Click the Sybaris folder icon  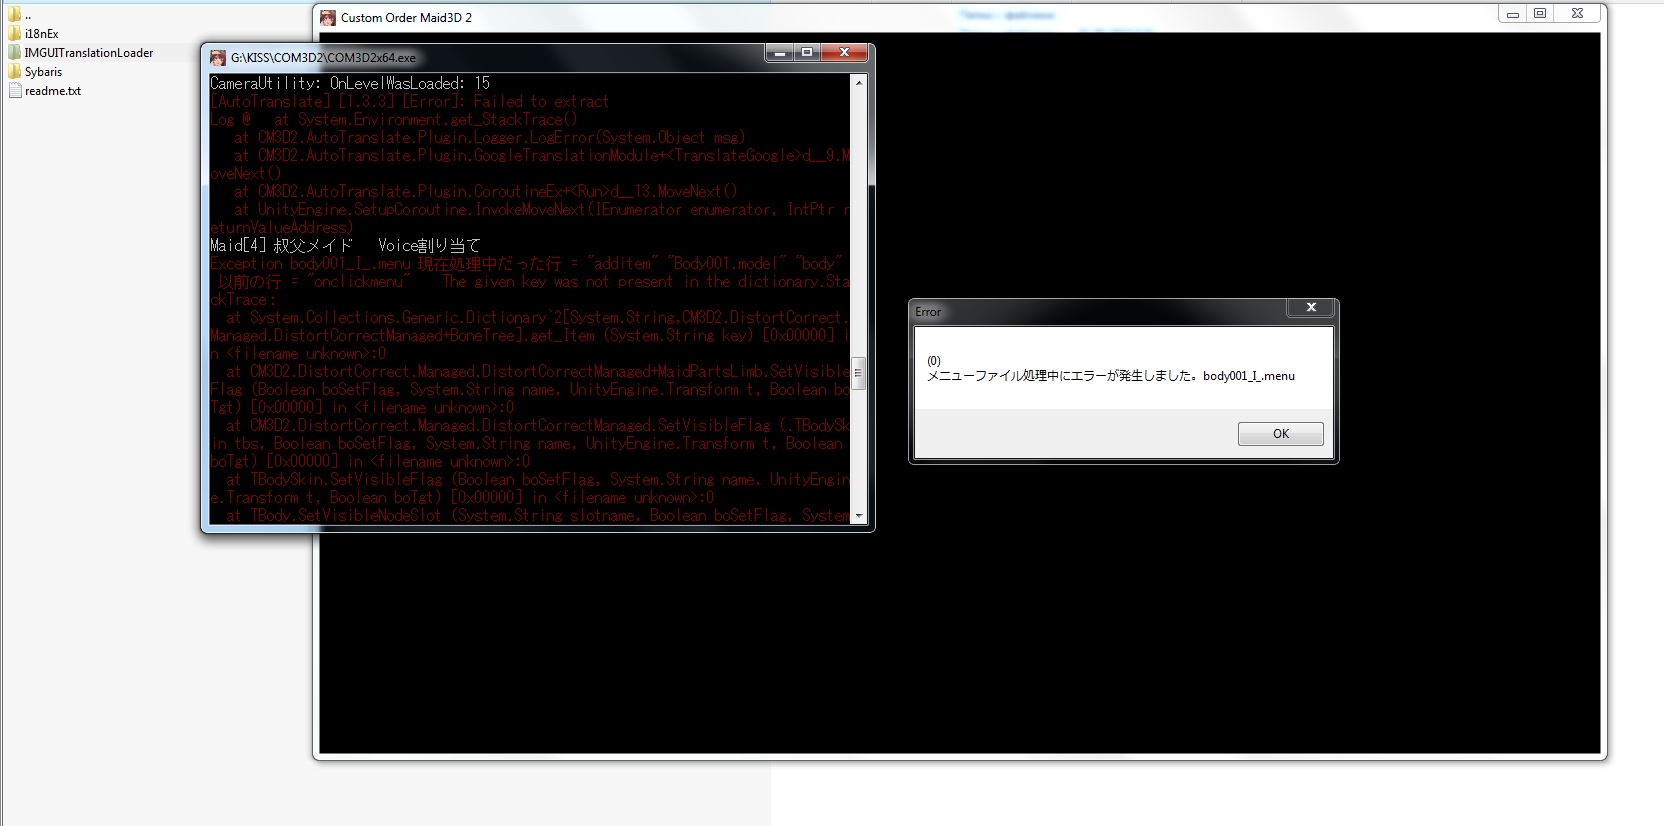[x=15, y=71]
